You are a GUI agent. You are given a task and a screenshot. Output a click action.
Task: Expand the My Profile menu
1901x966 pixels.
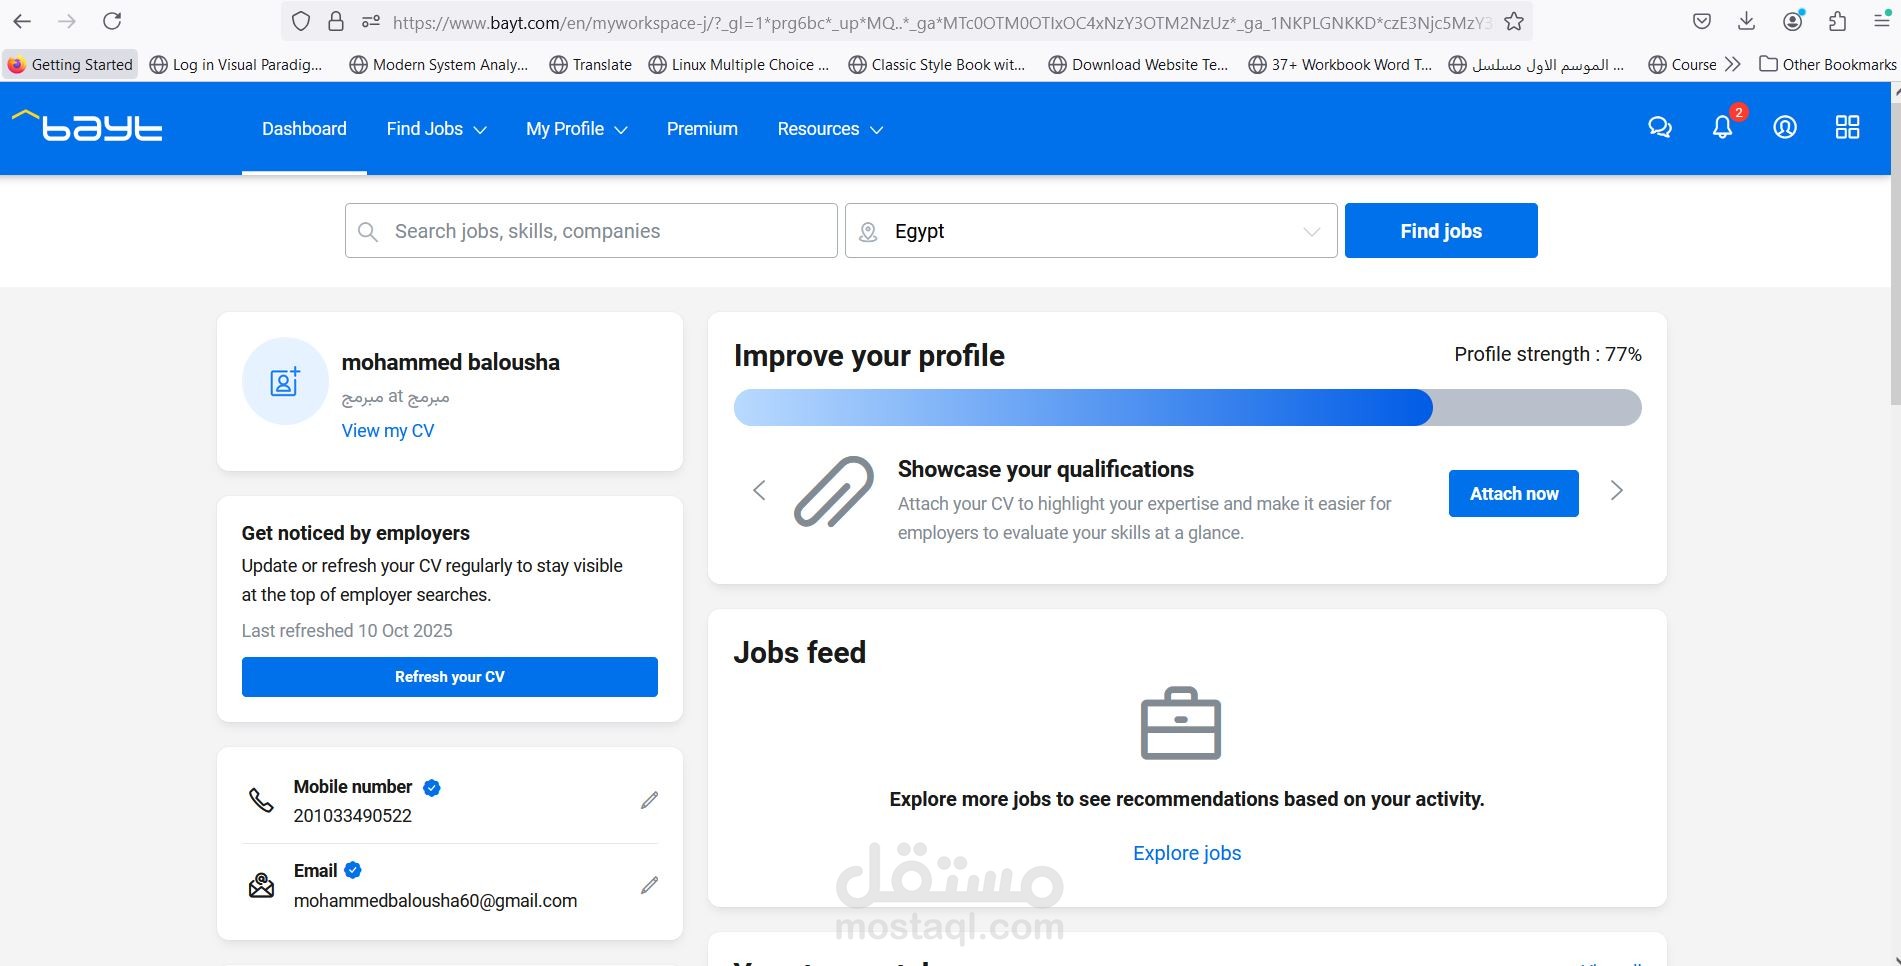[576, 129]
